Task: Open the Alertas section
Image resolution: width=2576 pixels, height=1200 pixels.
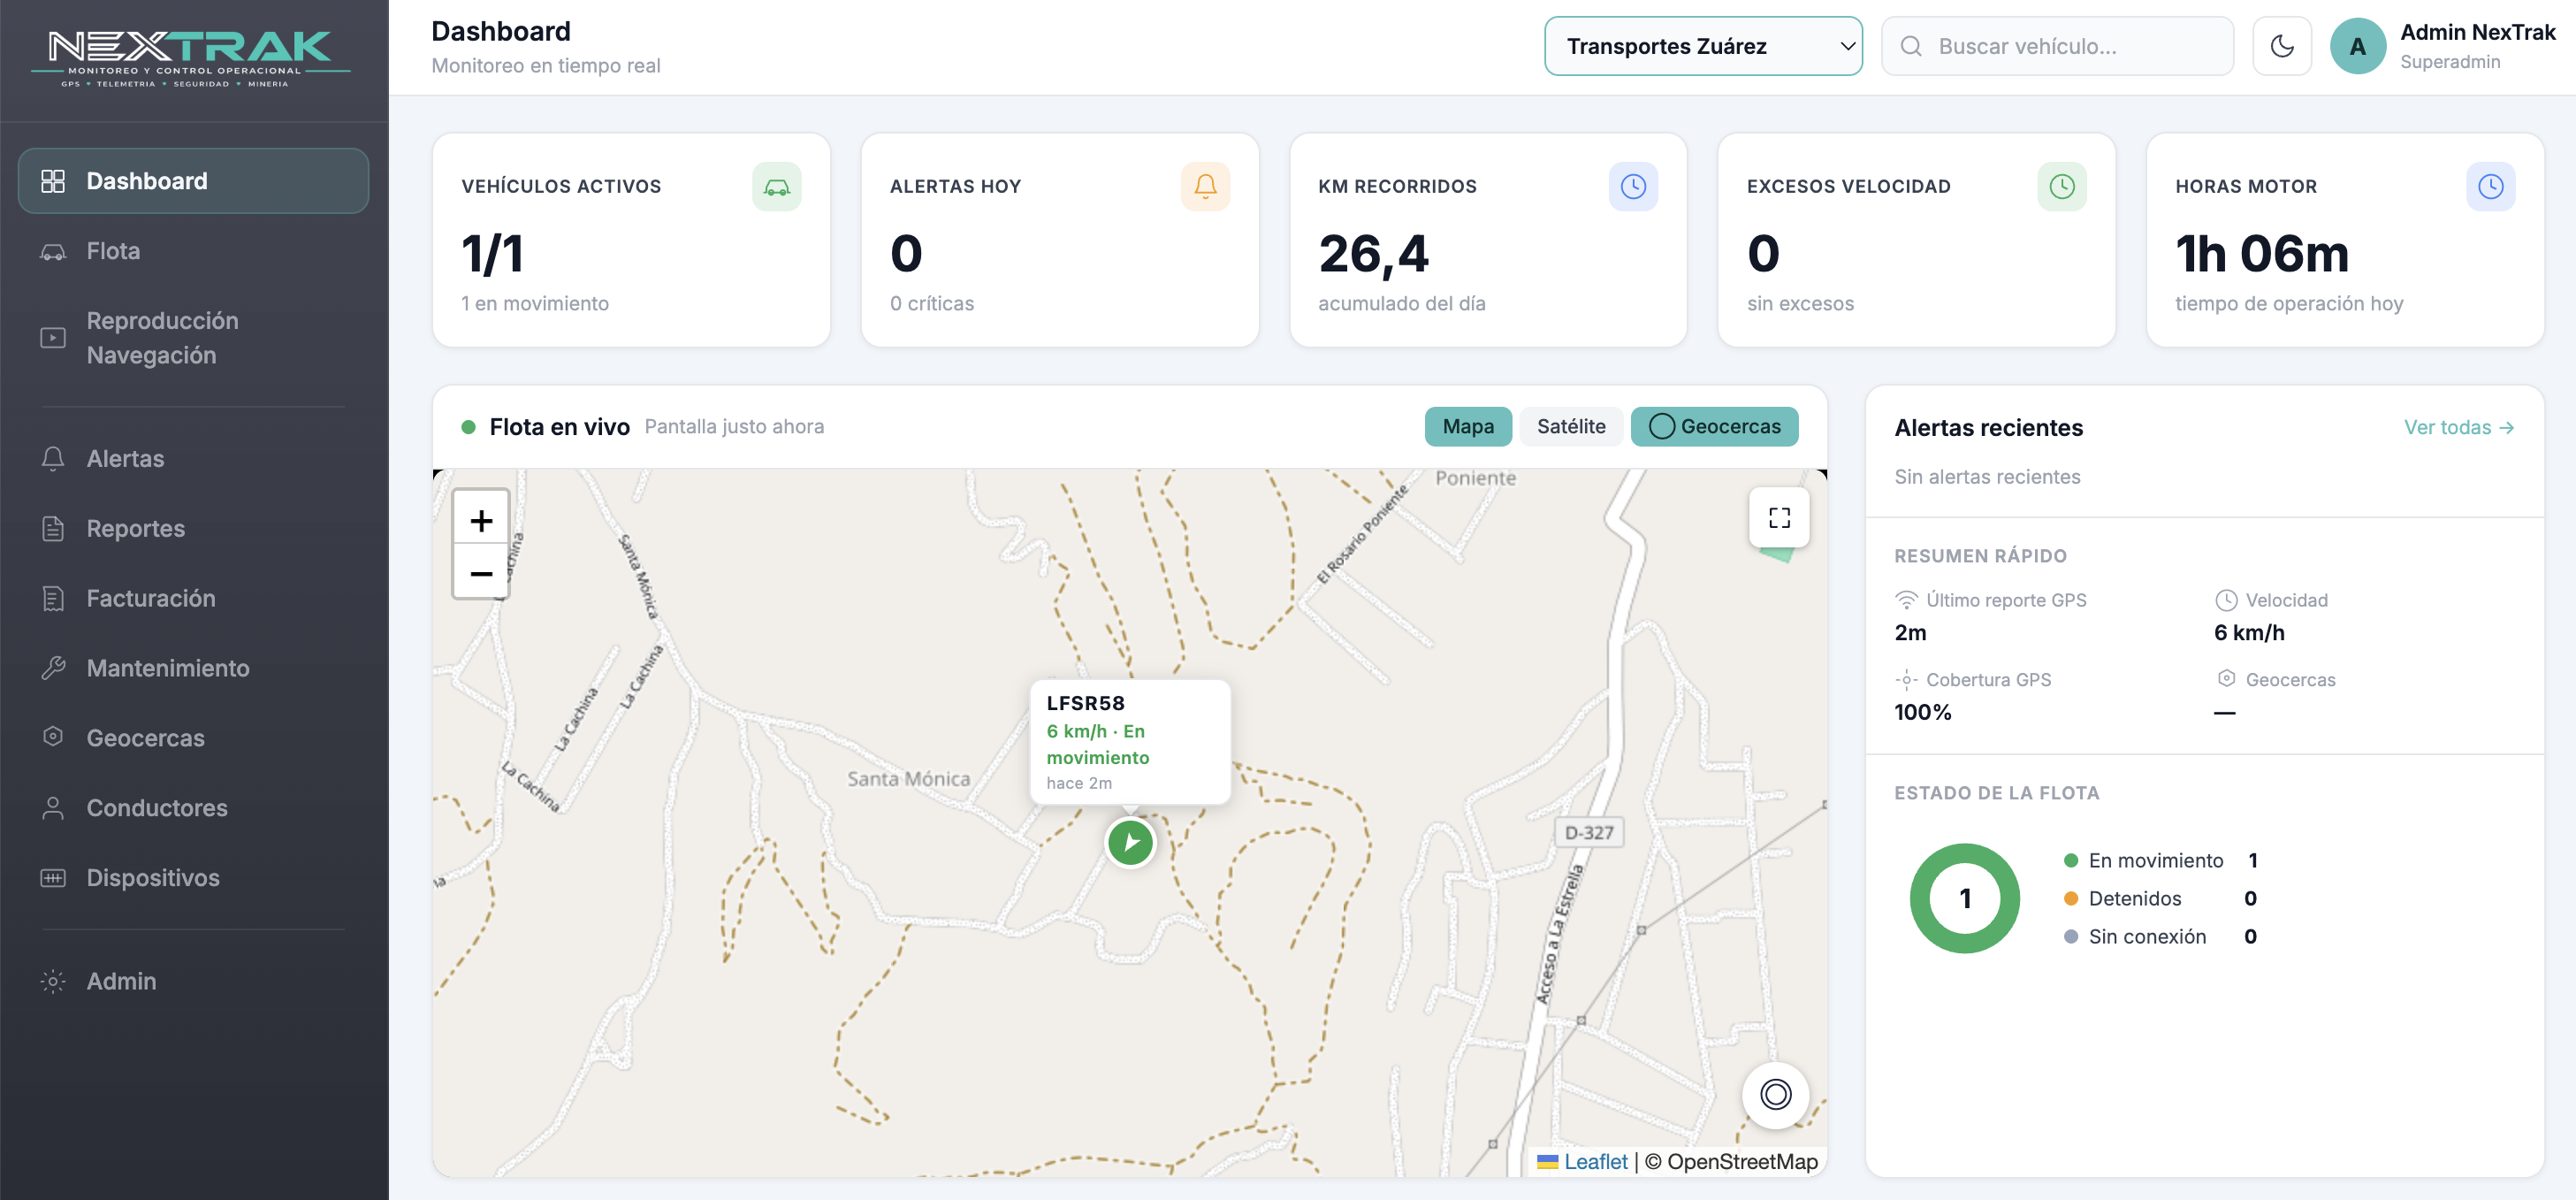Action: (193, 459)
